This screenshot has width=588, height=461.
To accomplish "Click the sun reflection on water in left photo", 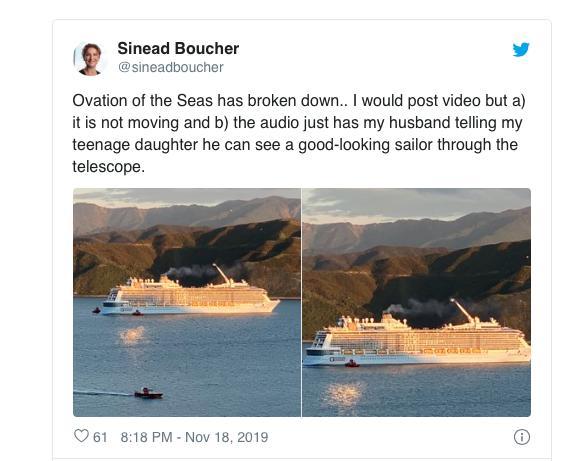I will 132,335.
